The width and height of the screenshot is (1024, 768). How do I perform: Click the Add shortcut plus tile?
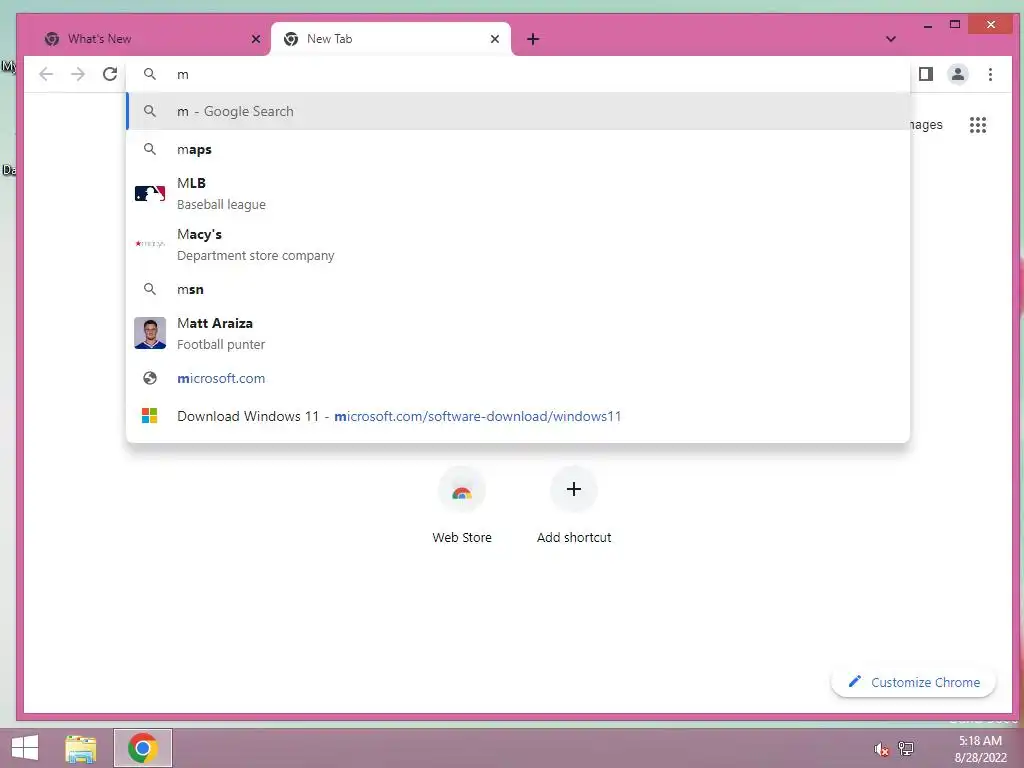coord(573,489)
